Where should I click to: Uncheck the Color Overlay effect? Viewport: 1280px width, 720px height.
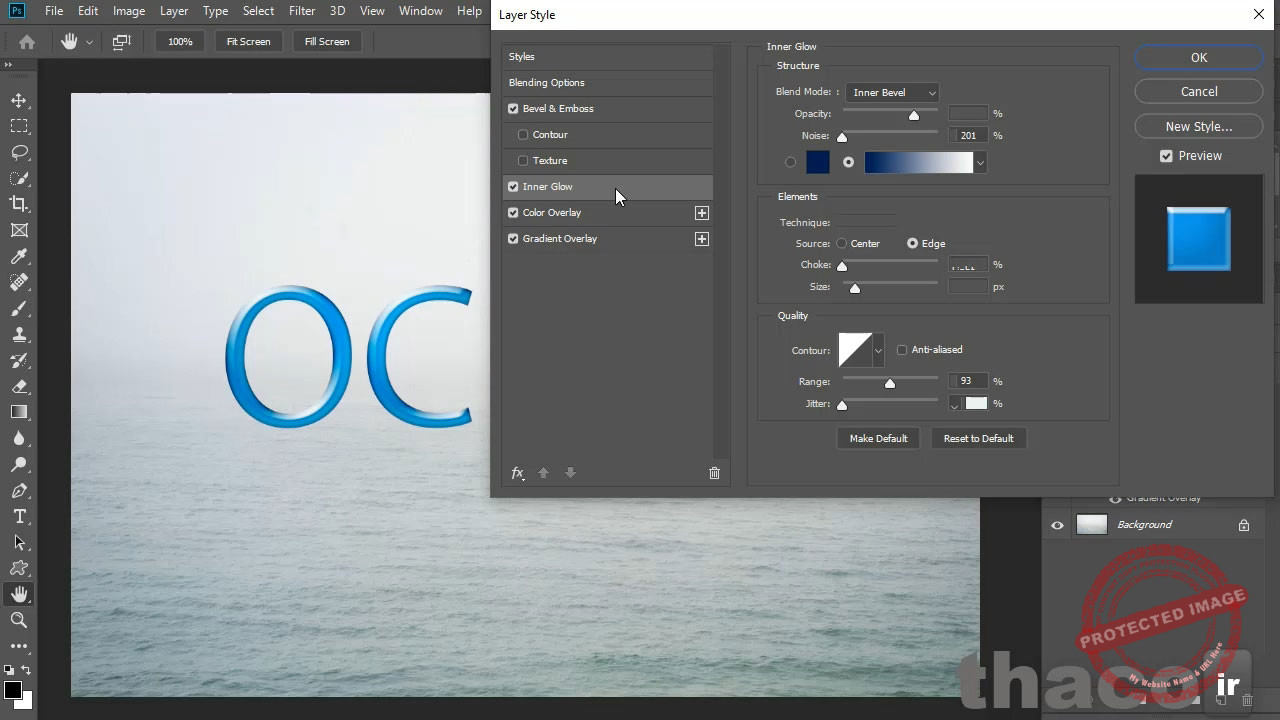coord(513,213)
